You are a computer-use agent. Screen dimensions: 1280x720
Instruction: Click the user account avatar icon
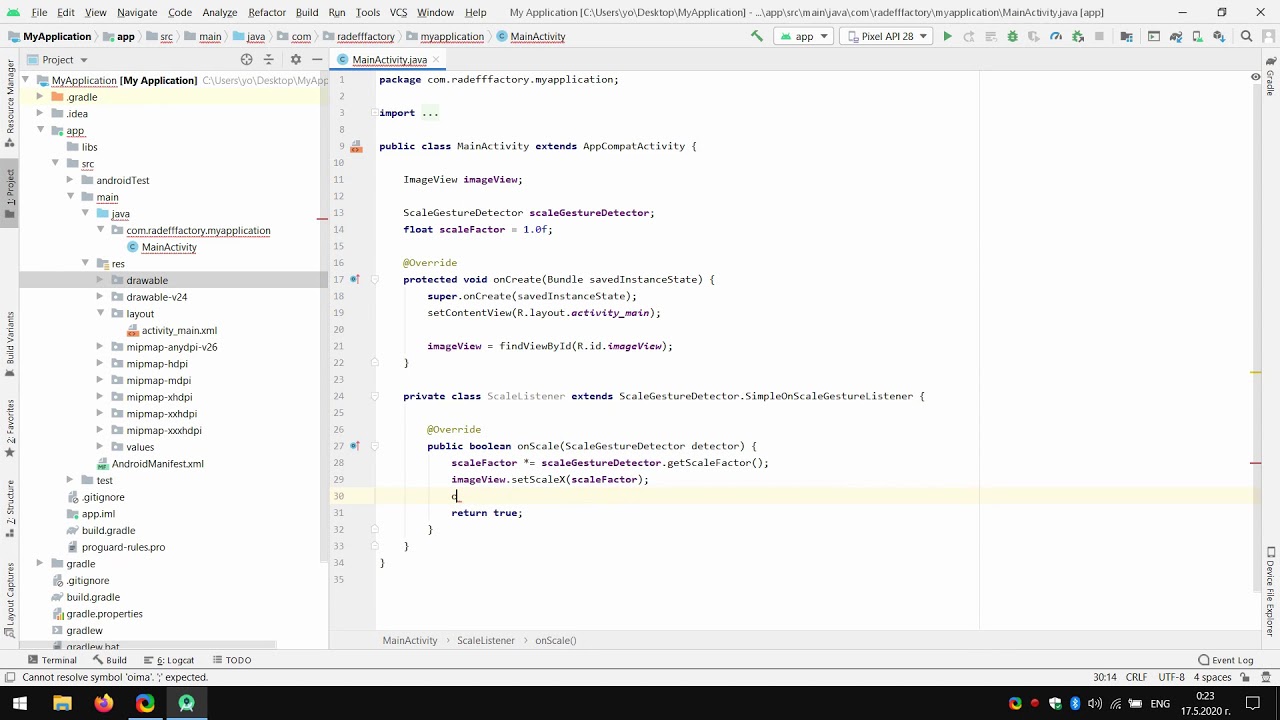[x=1268, y=36]
